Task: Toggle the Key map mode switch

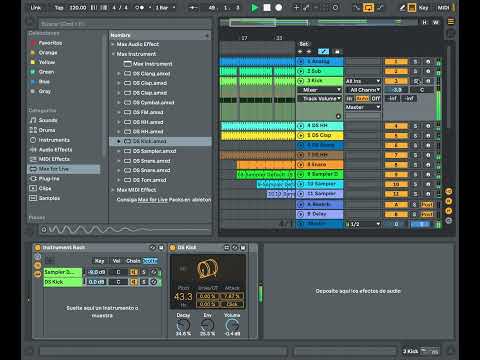Action: coord(424,8)
